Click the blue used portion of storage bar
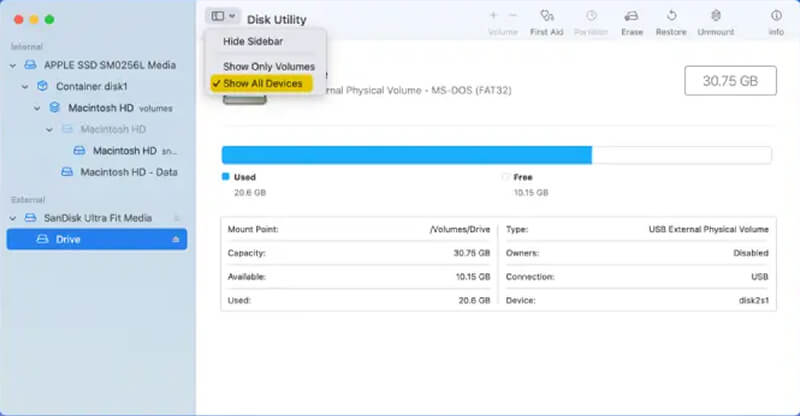The image size is (800, 416). [407, 155]
